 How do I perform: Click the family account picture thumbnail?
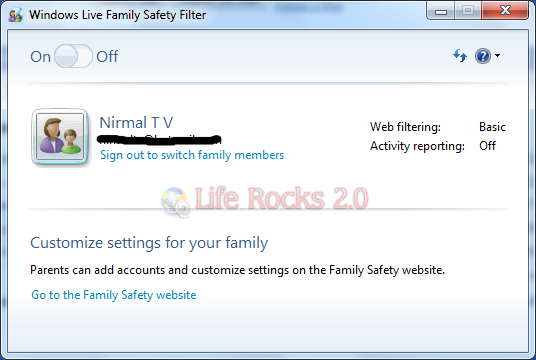click(x=60, y=137)
